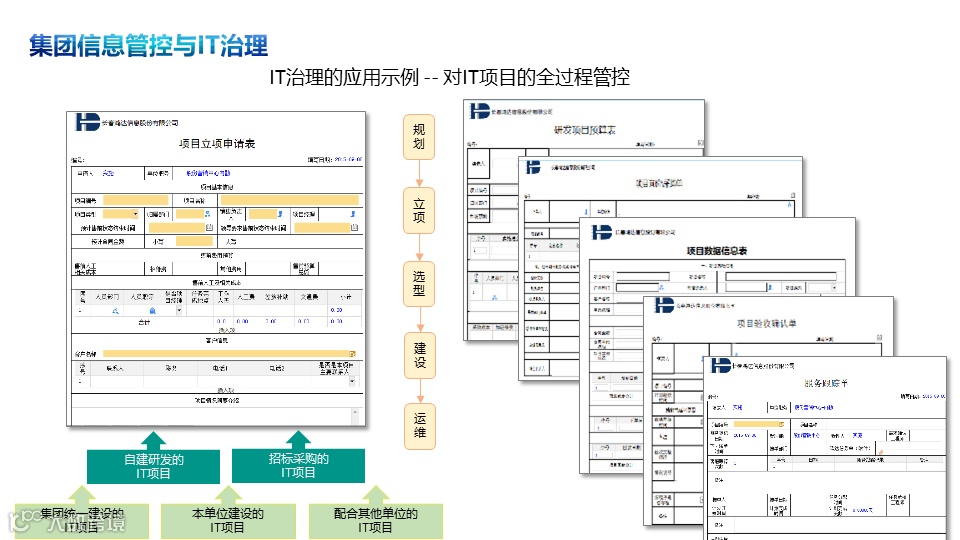Viewport: 960px width, 540px height.
Task: Click the 立项 step box
Action: click(419, 211)
